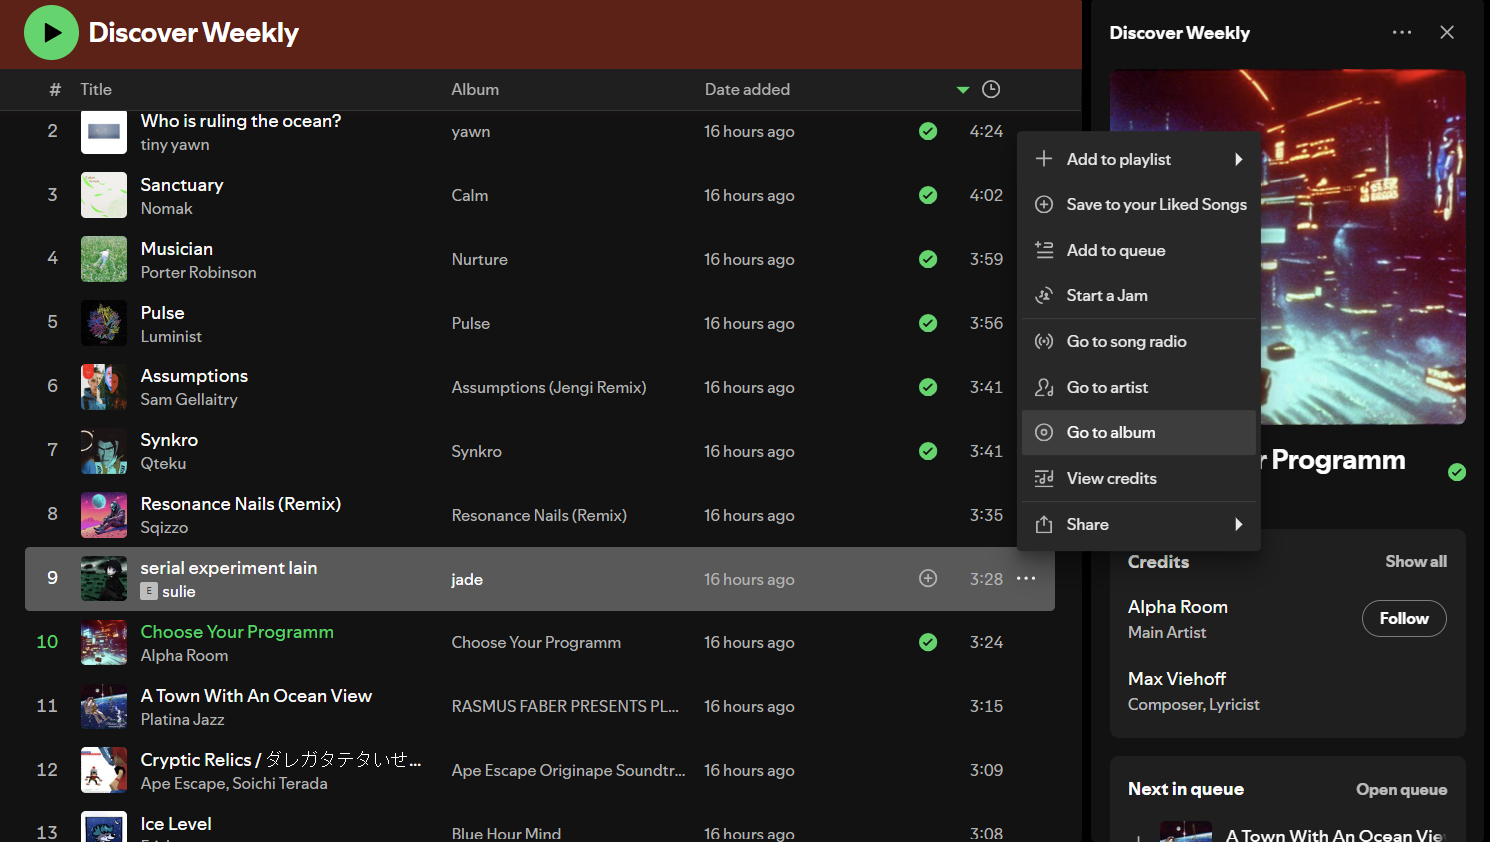Screen dimensions: 1490x842
Task: Toggle the saved checkmark on Sanctuary
Action: (927, 195)
